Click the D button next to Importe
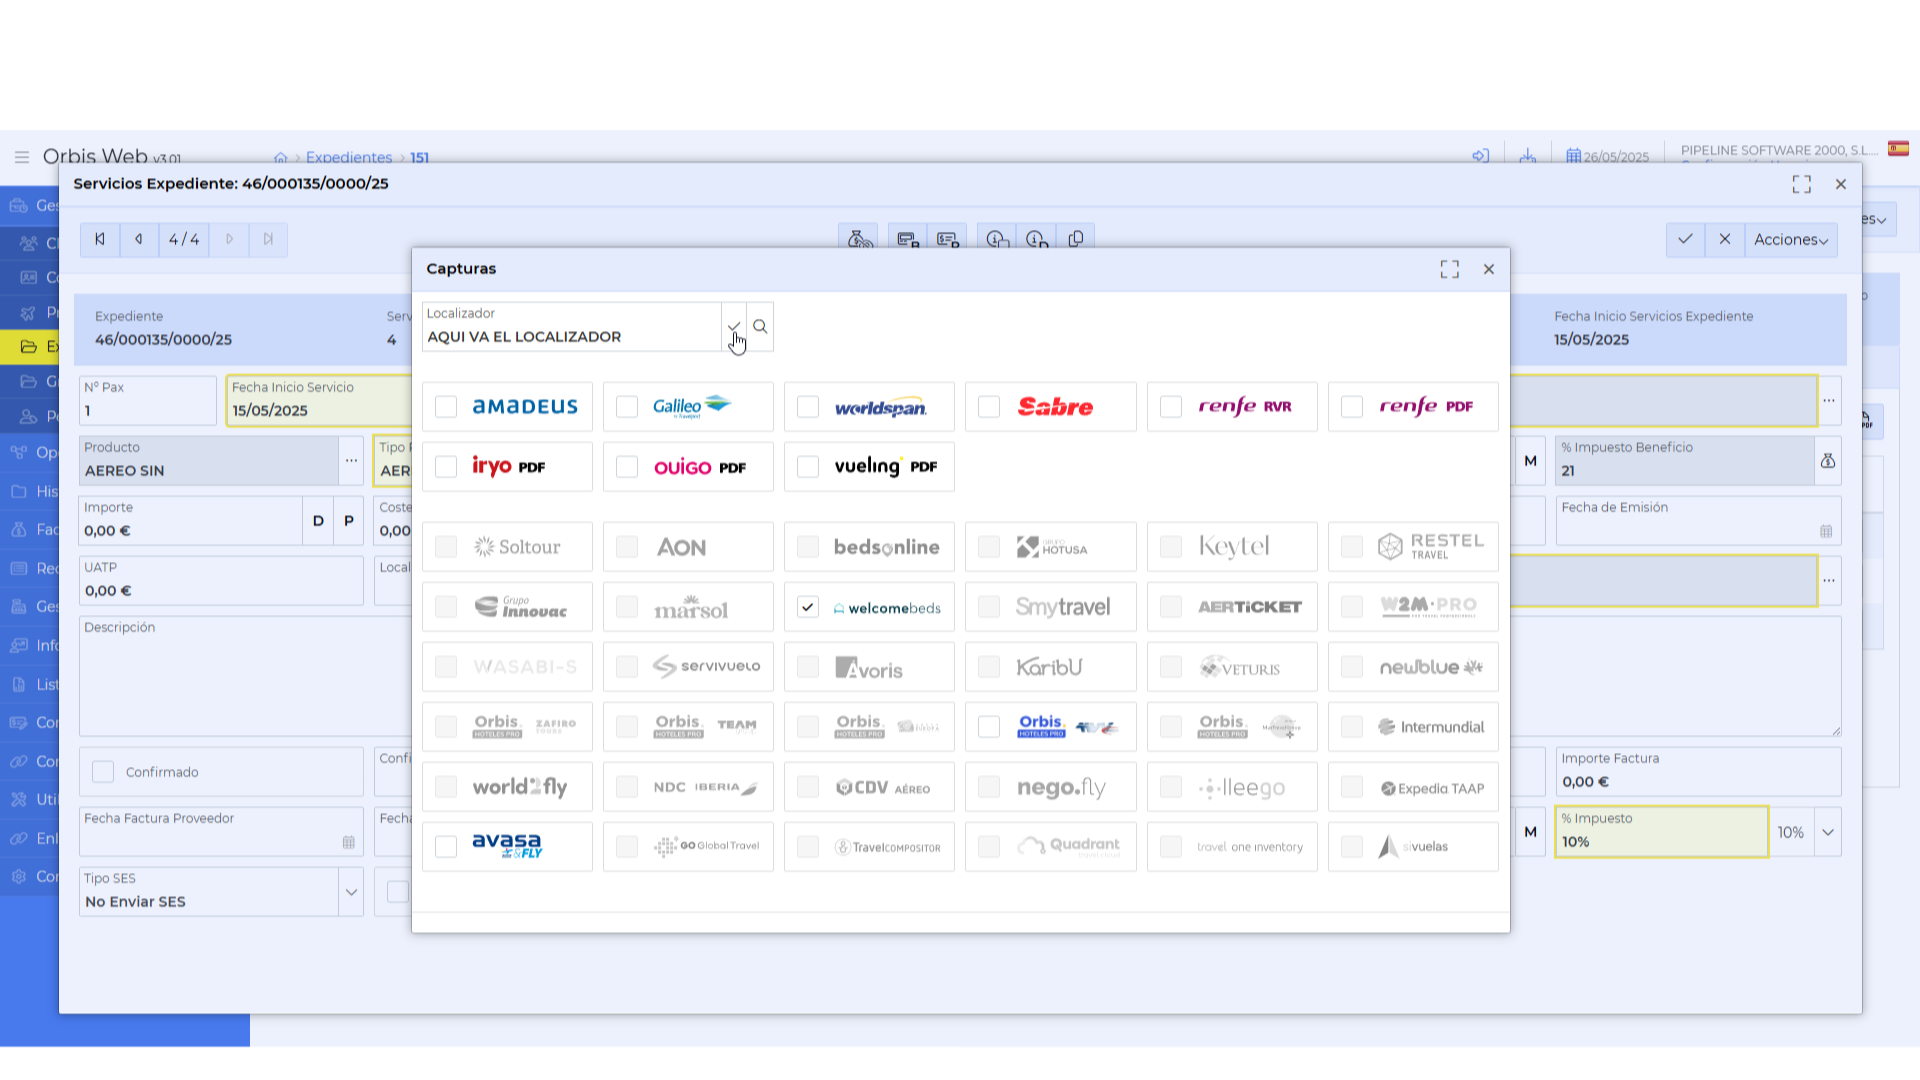 [x=318, y=521]
